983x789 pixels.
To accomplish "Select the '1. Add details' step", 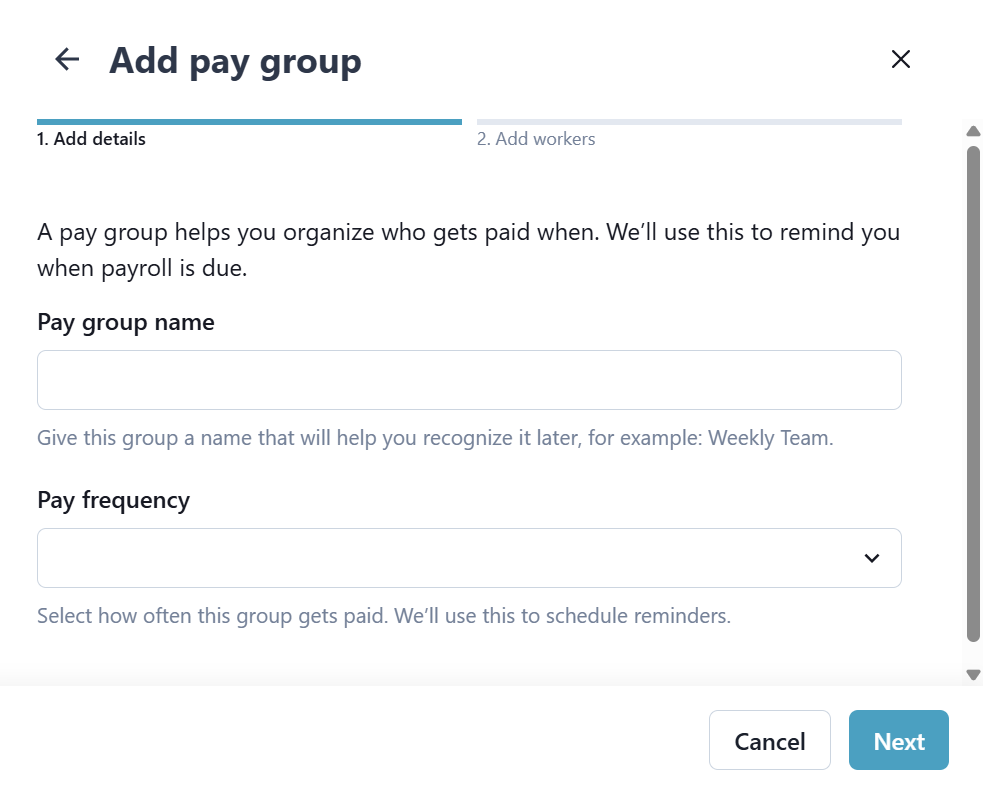I will coord(91,139).
